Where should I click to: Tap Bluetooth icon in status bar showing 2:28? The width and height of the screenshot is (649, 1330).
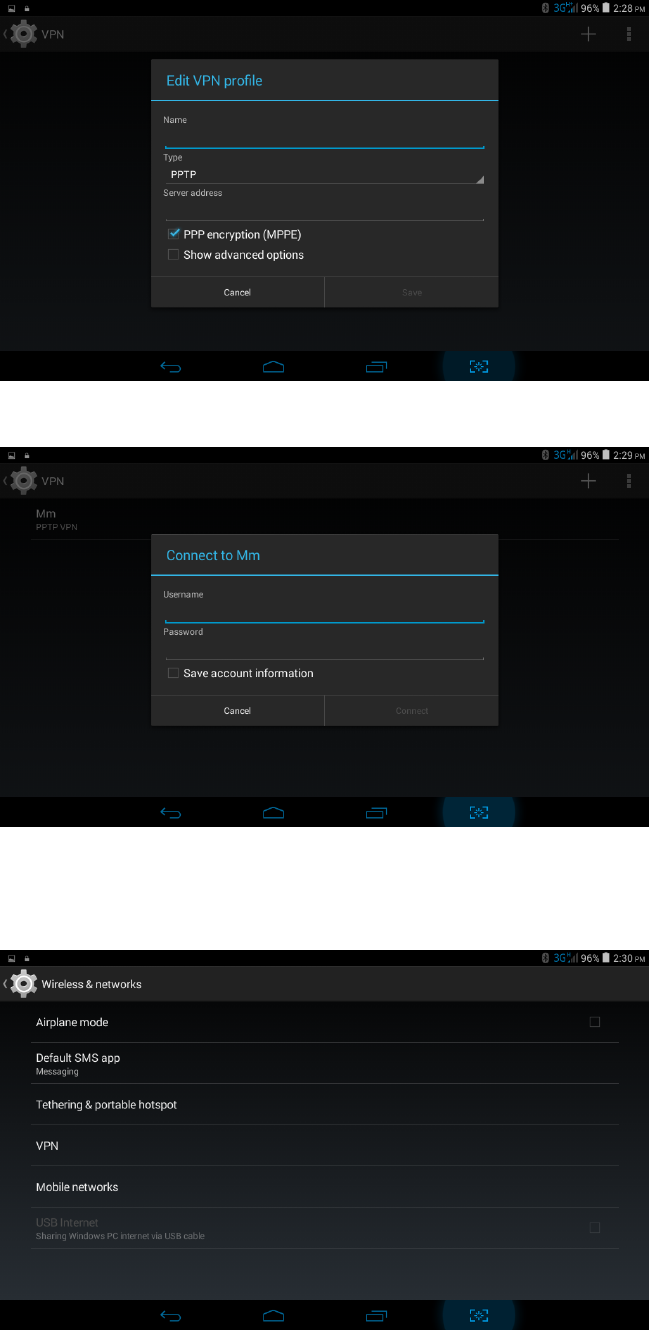coord(545,7)
